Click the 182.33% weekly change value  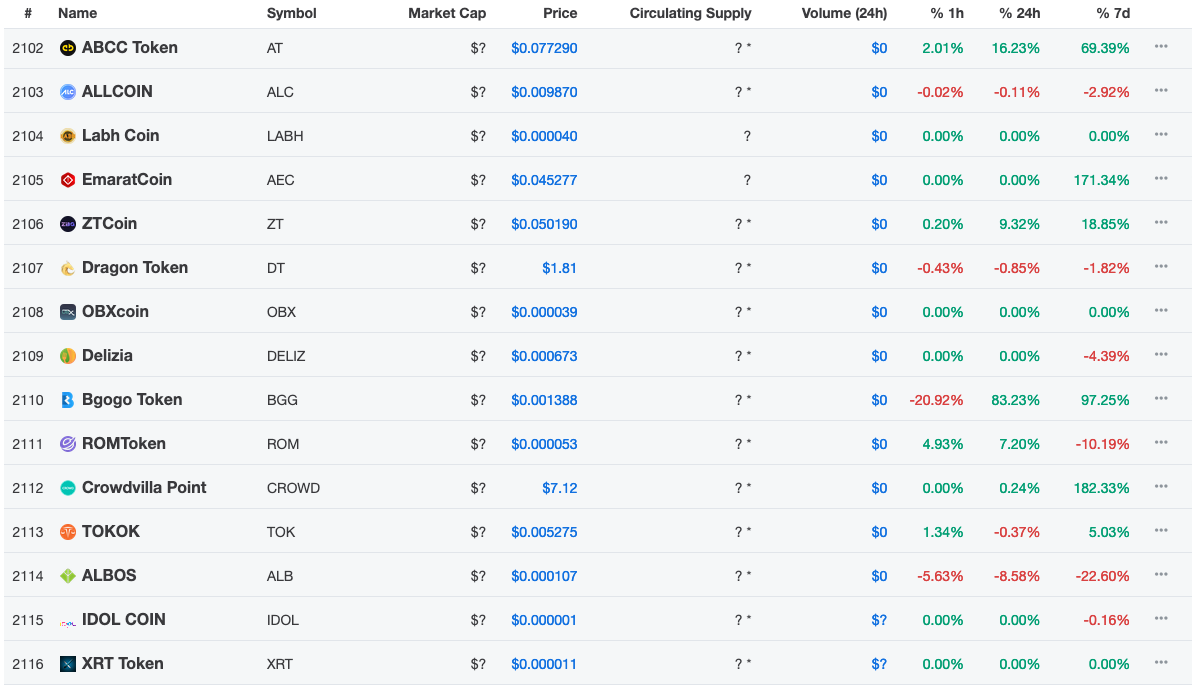(x=1101, y=488)
